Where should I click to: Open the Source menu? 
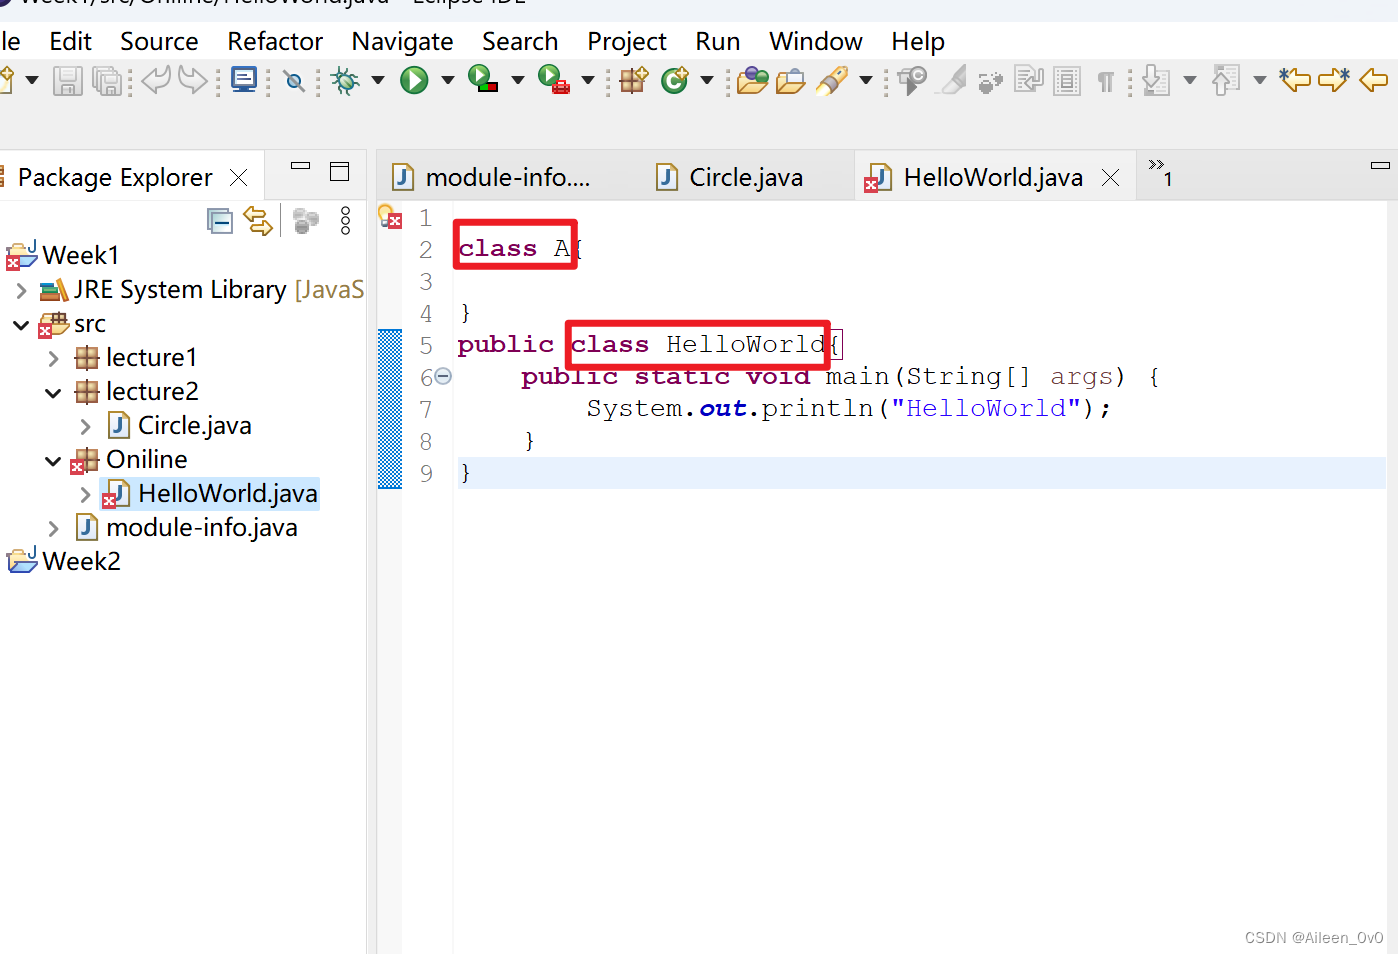click(159, 41)
